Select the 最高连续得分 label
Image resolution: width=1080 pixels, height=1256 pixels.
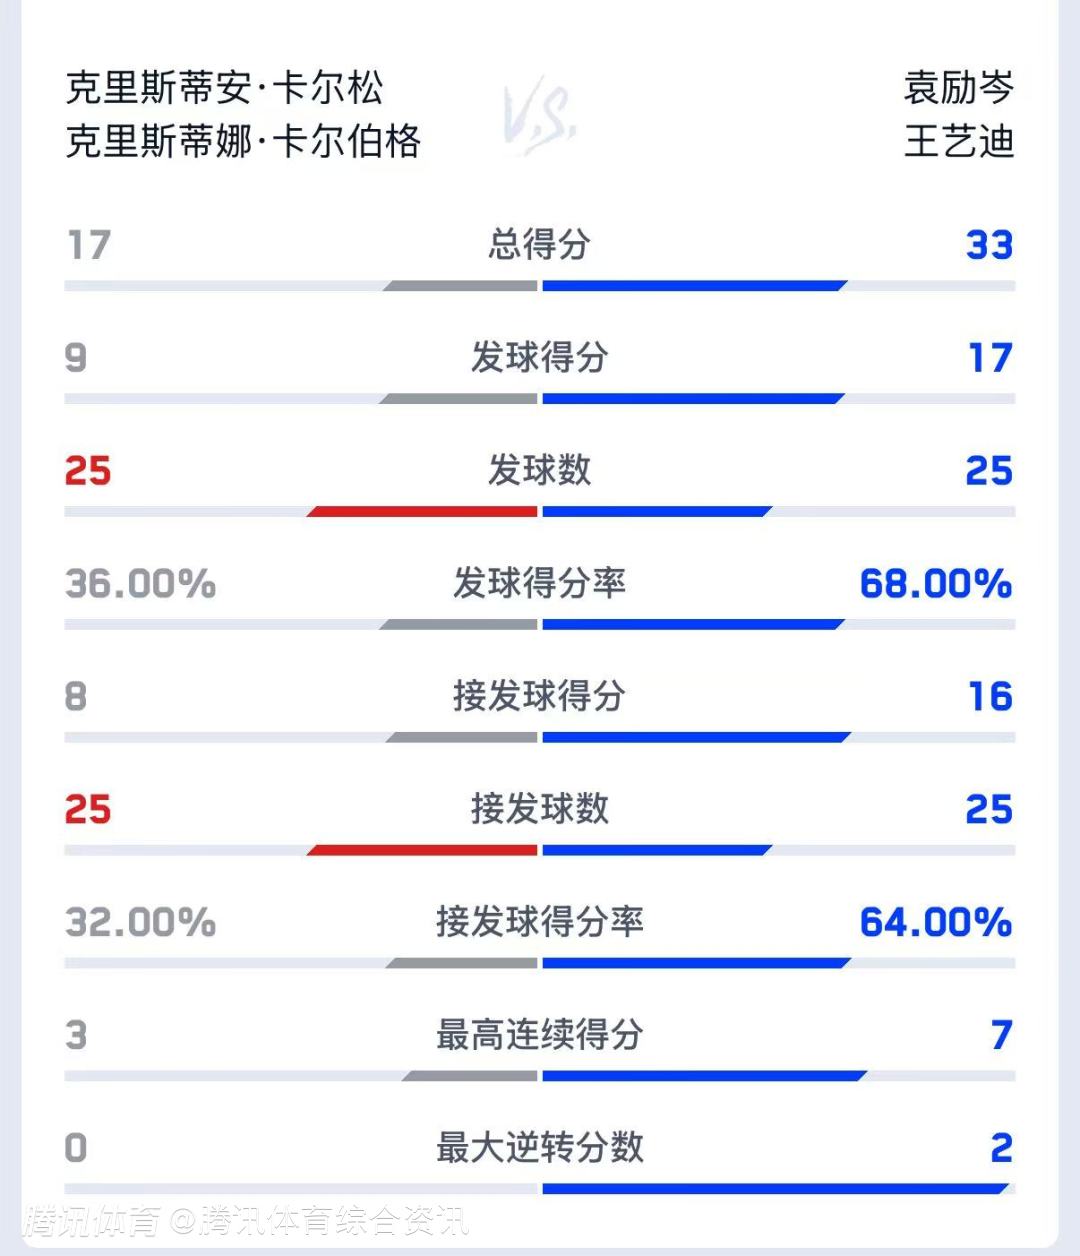coord(540,1035)
